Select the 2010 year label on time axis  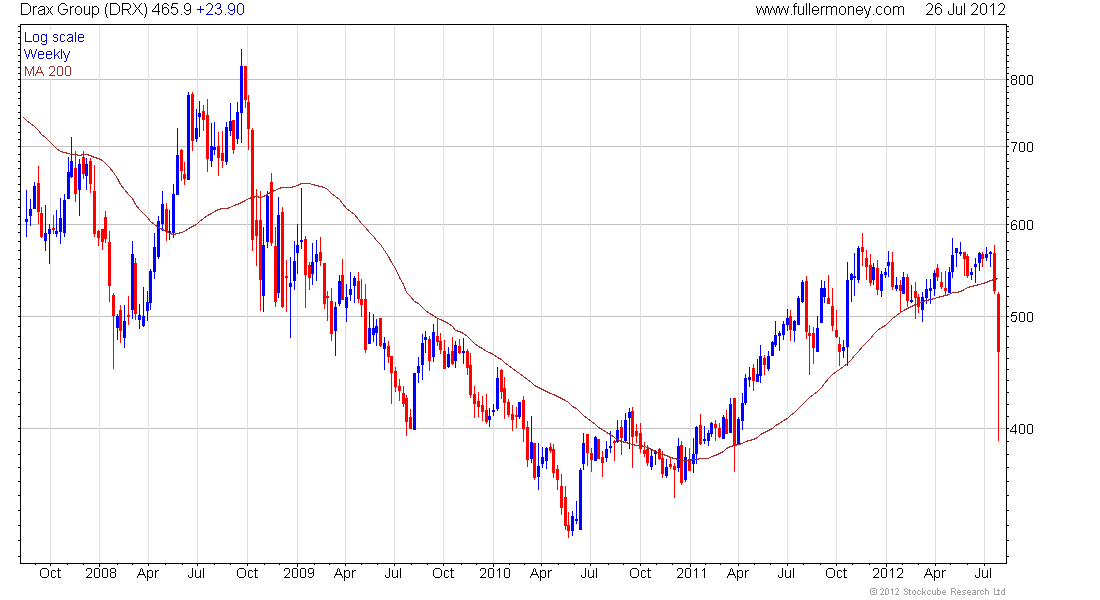click(495, 573)
